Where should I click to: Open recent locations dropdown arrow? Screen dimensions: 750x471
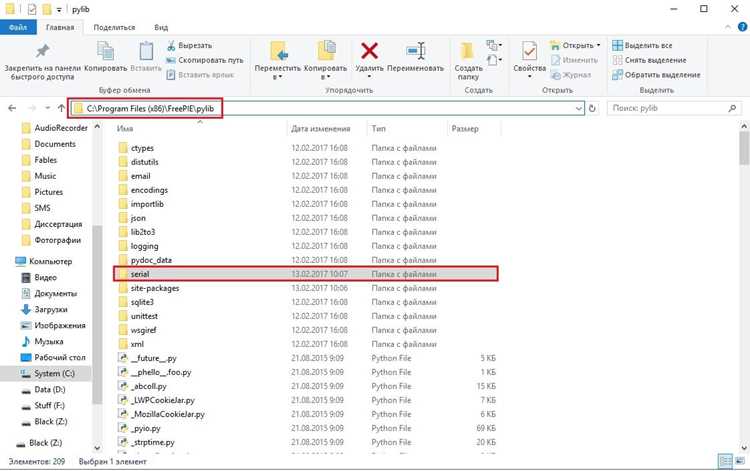[x=47, y=109]
